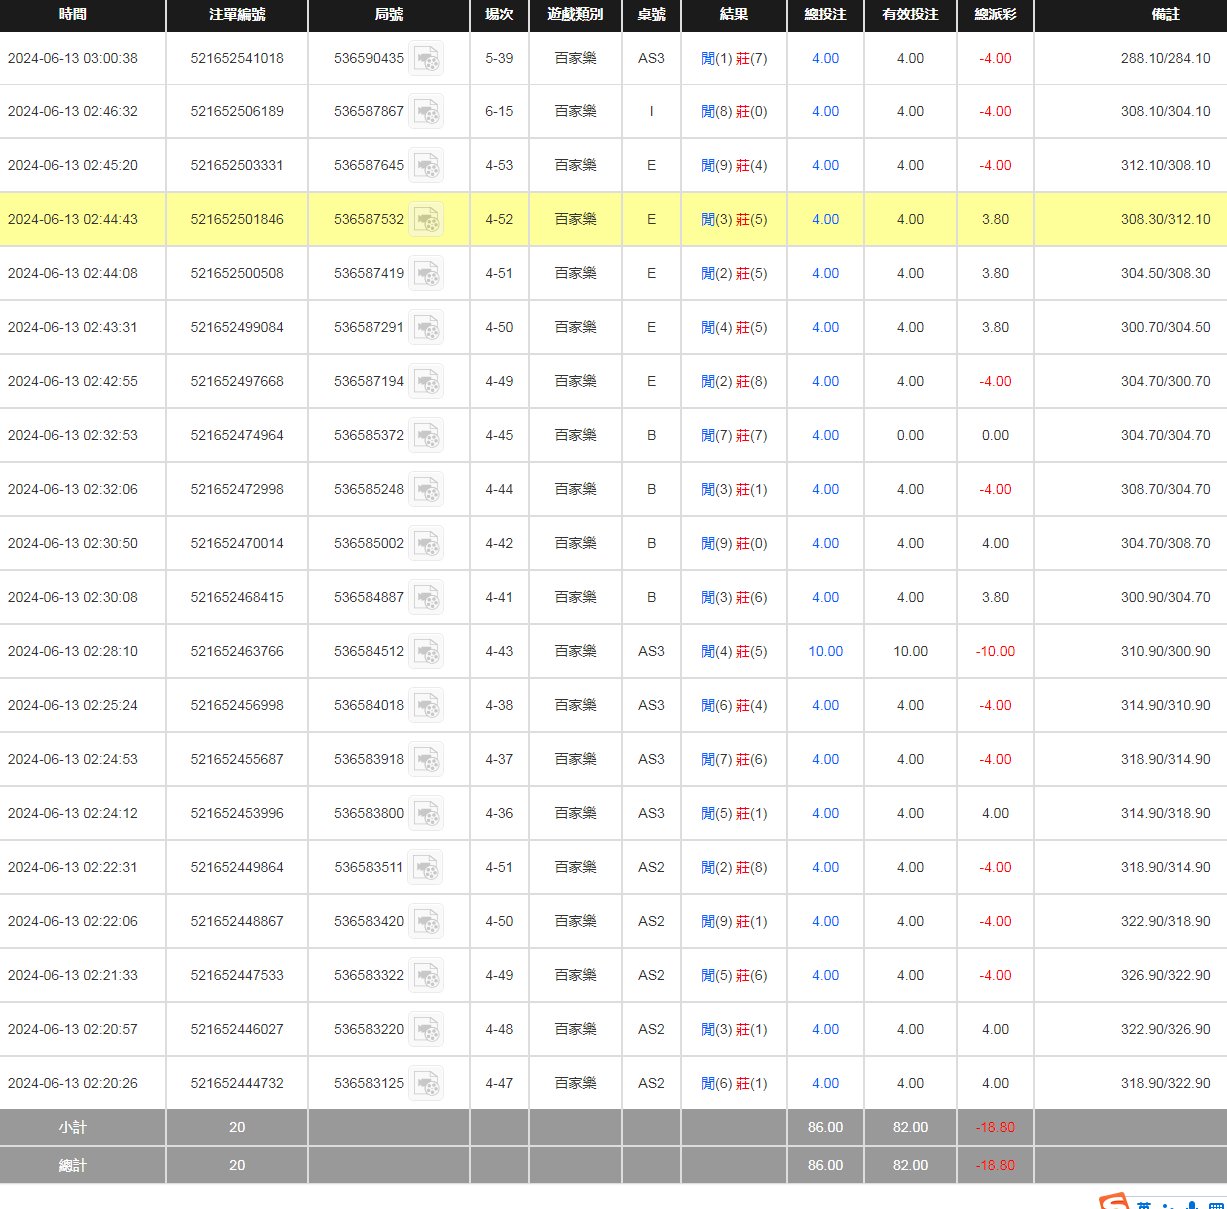The height and width of the screenshot is (1209, 1227).
Task: Open video icon next to 536583125
Action: (x=427, y=1084)
